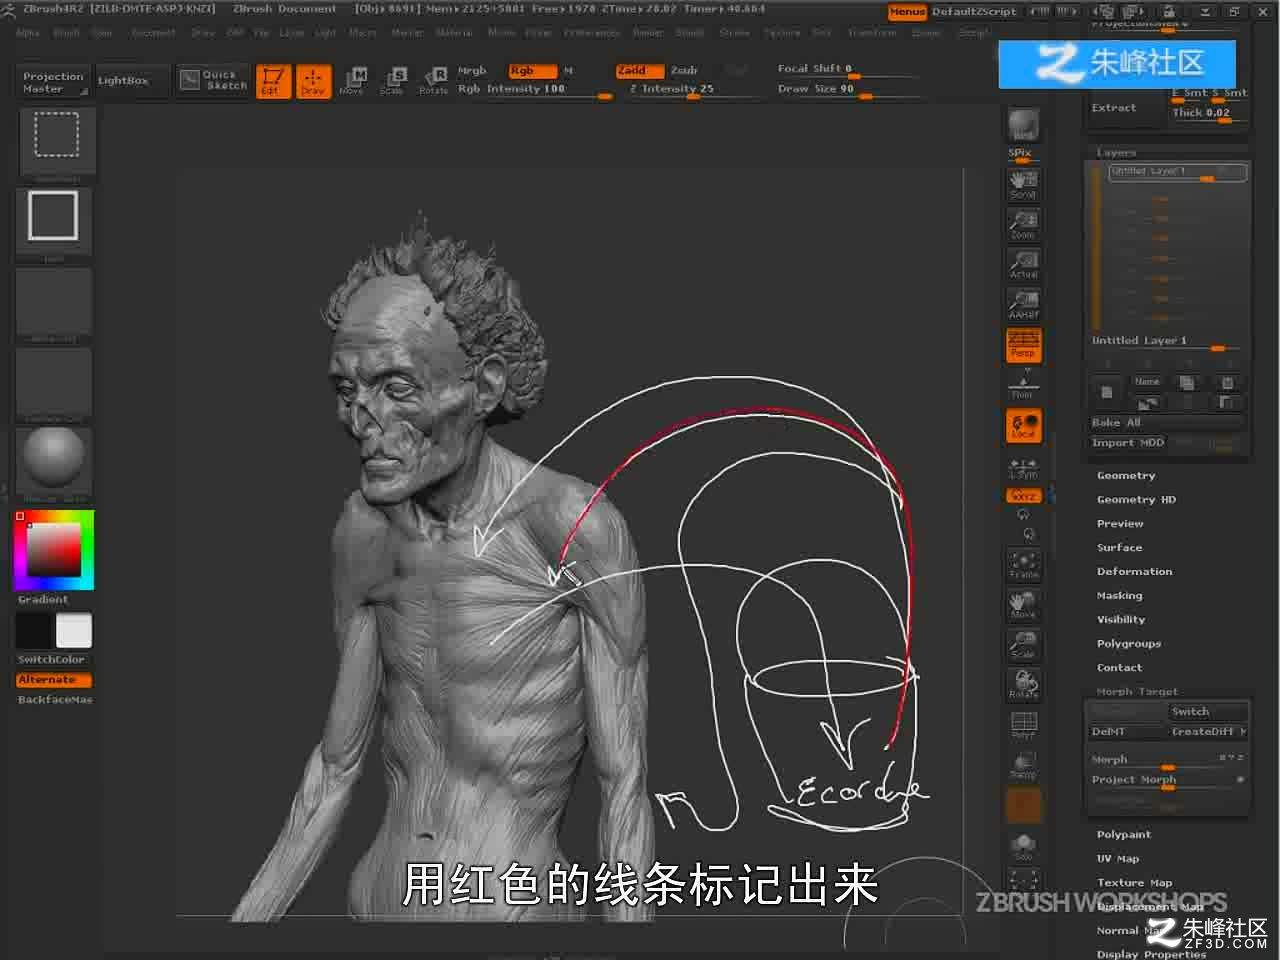Screen dimensions: 1280x960
Task: Click the Rotate view icon in right shelf
Action: tap(1023, 684)
